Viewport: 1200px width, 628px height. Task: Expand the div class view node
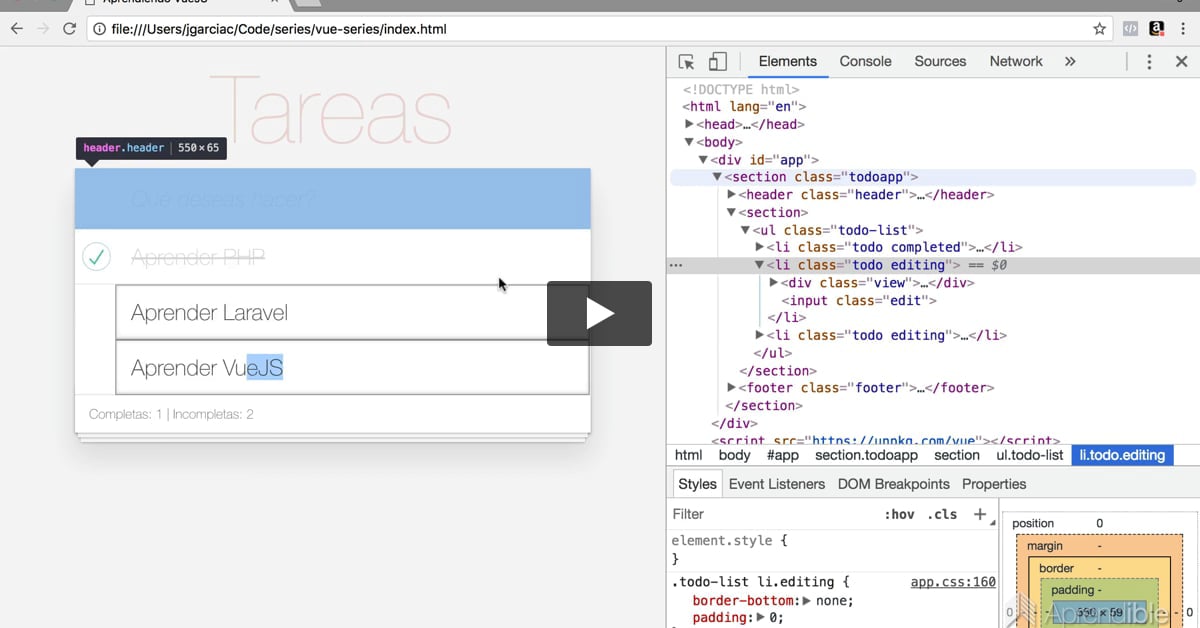[x=773, y=282]
